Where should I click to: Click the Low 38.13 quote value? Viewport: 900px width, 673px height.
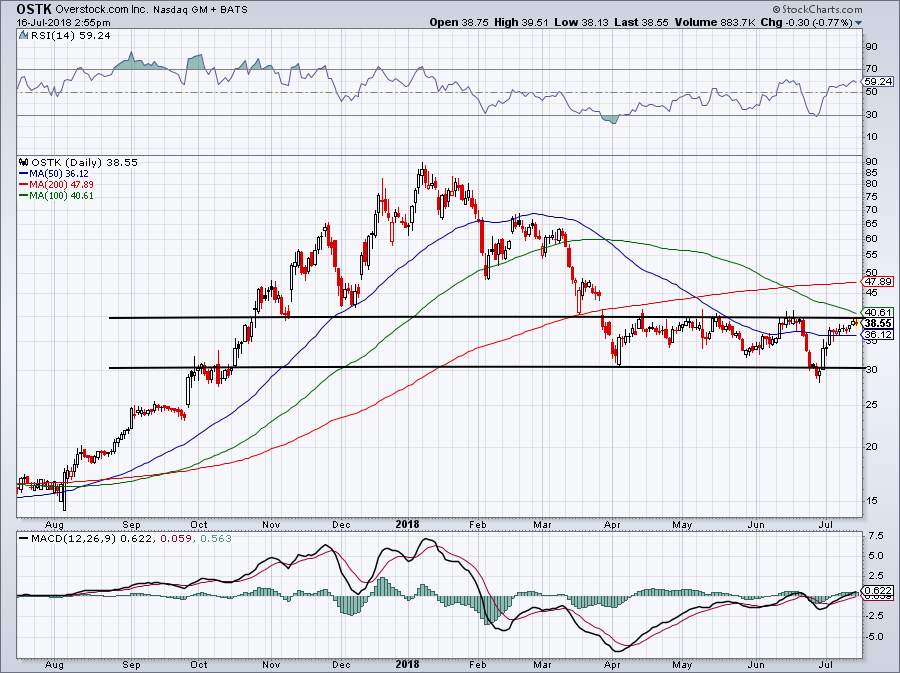coord(581,22)
